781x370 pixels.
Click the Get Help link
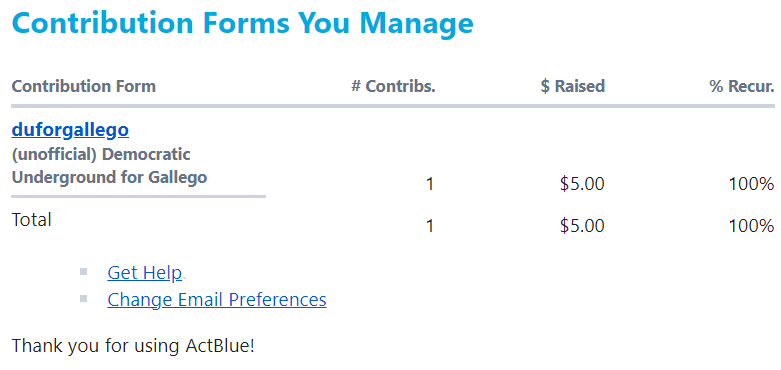tap(144, 273)
